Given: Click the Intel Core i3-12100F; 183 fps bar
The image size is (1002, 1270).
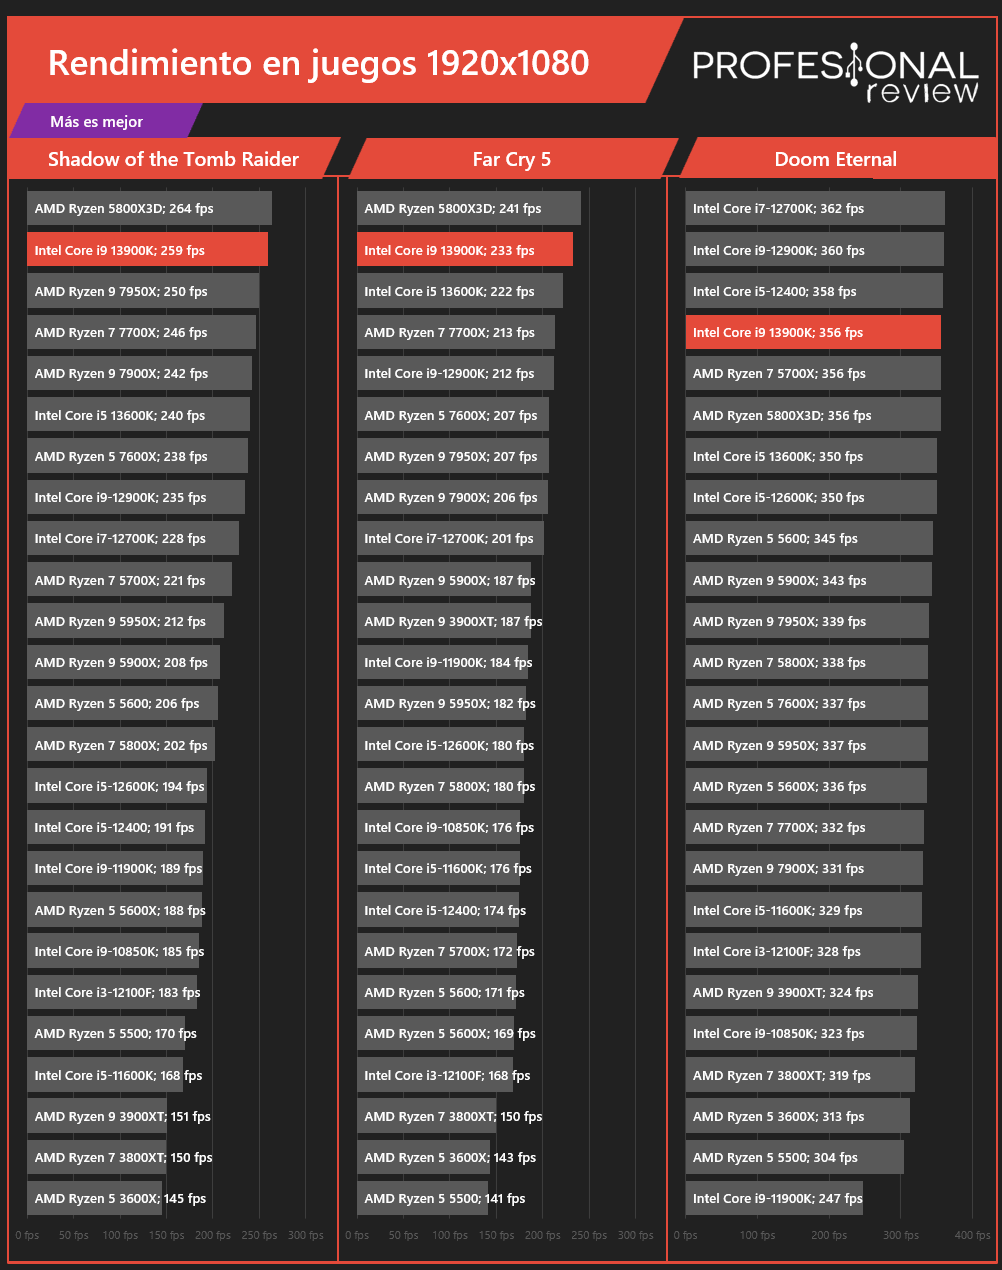Looking at the screenshot, I should click(112, 992).
